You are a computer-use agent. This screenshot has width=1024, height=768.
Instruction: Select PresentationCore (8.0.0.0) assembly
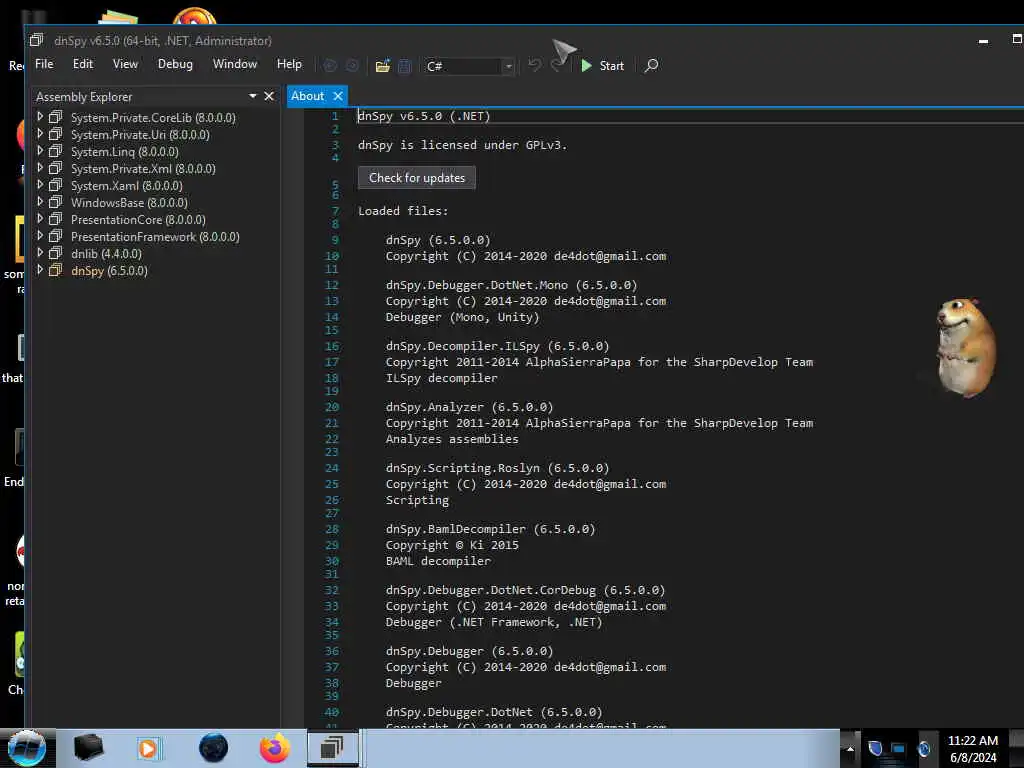point(138,219)
